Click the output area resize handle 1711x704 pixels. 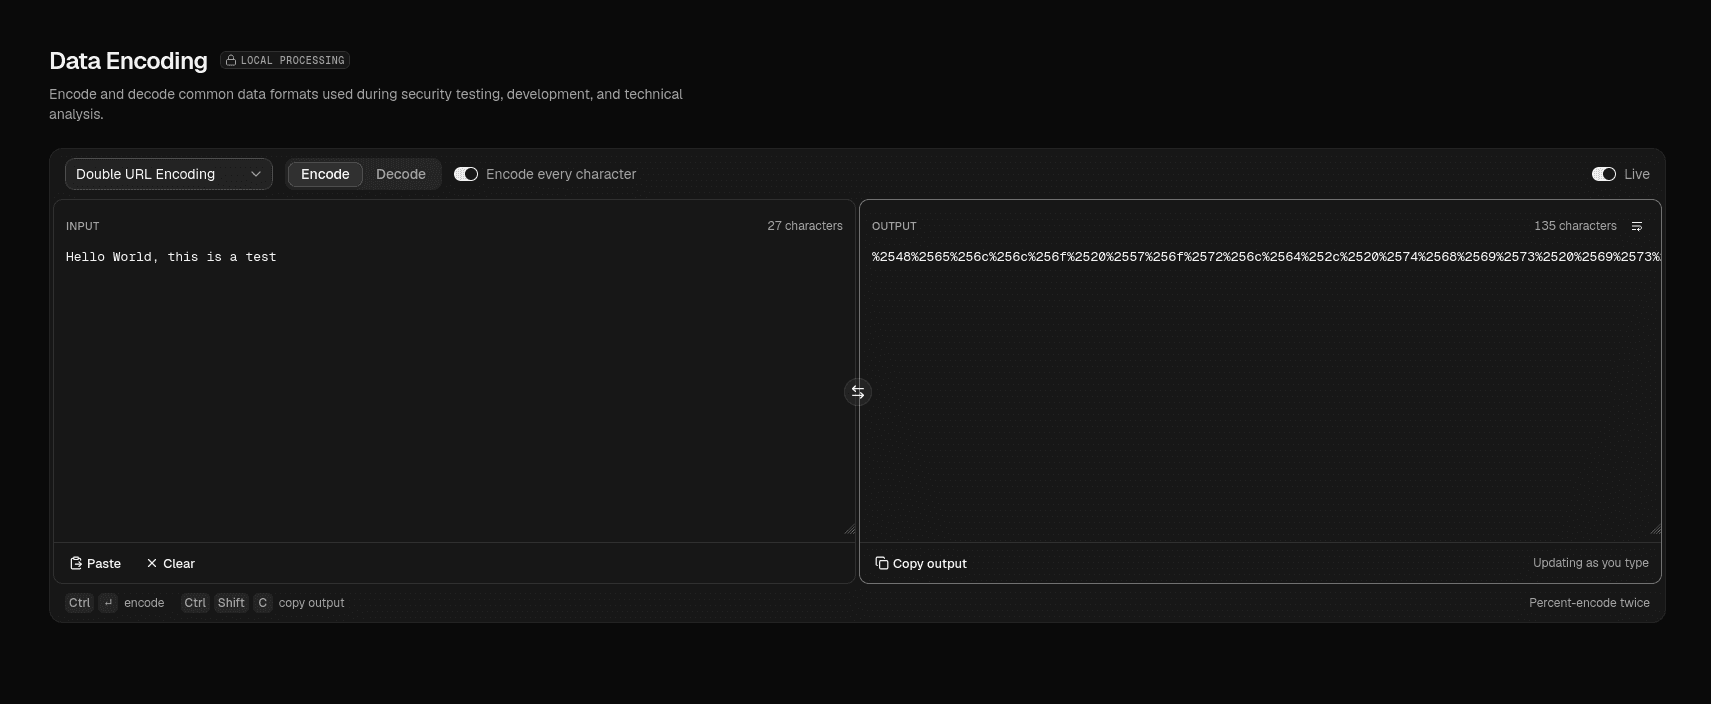pyautogui.click(x=1655, y=529)
